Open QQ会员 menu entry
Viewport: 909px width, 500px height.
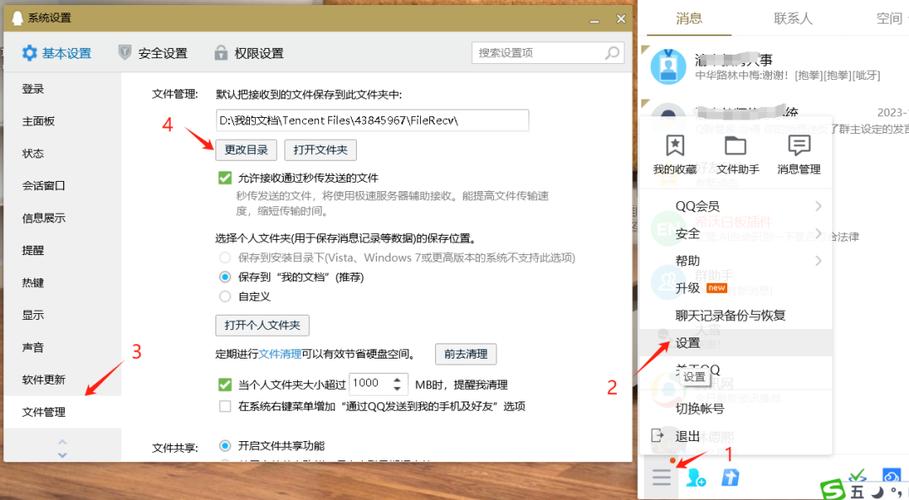pos(735,206)
